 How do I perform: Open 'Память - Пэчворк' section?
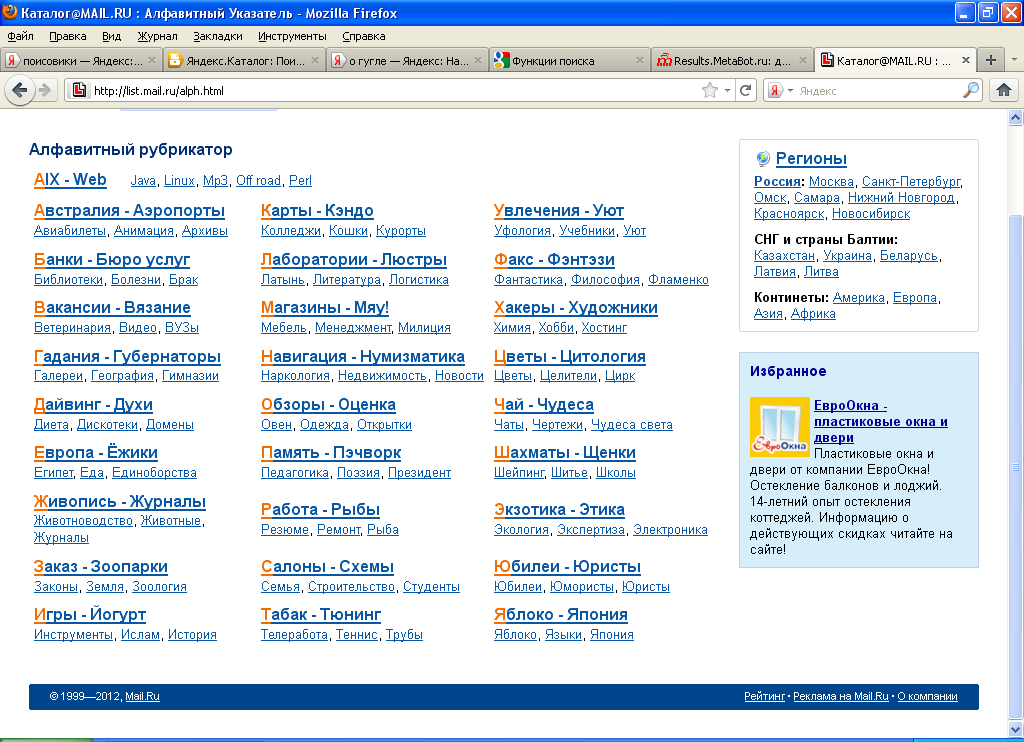330,452
